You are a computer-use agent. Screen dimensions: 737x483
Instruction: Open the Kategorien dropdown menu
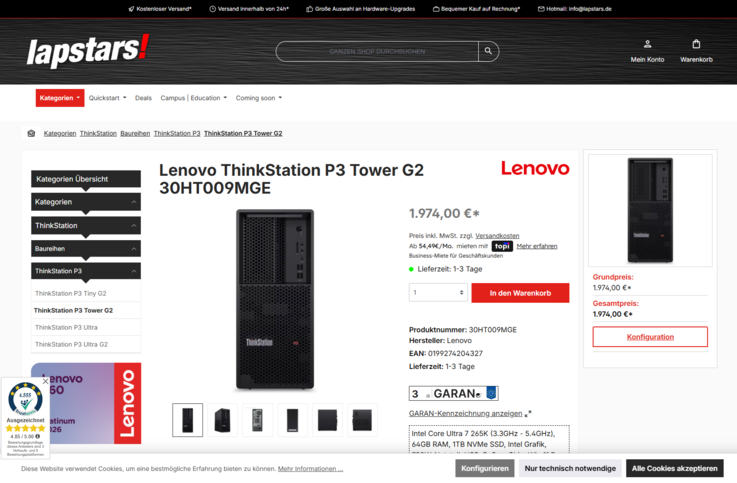point(60,98)
